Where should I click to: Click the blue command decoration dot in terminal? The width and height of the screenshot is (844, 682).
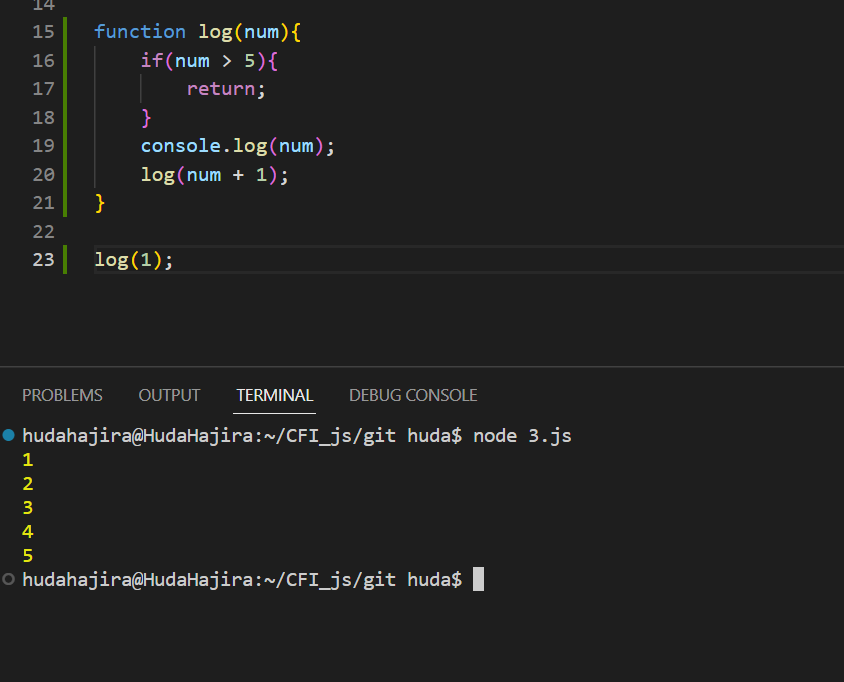point(8,434)
